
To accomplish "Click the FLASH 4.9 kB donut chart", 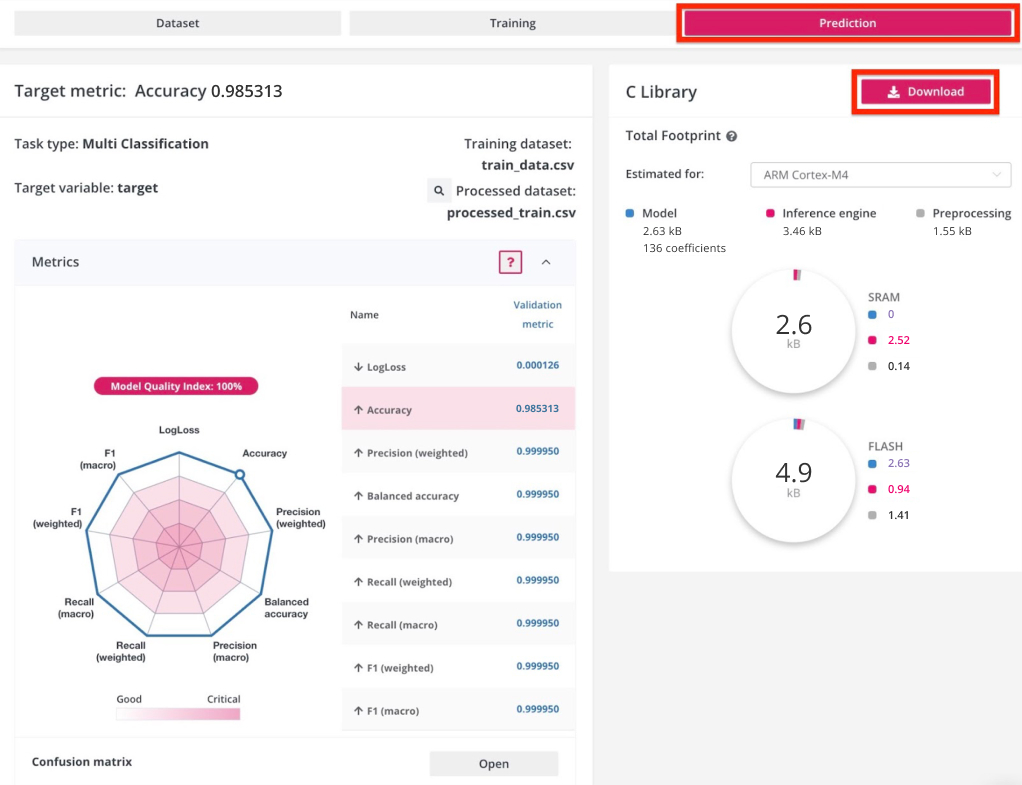I will (793, 479).
